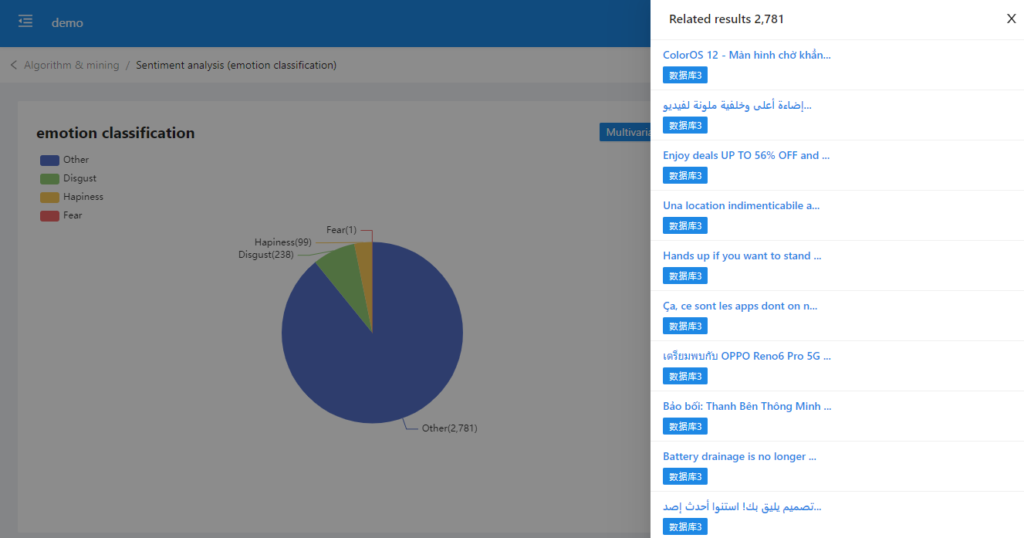This screenshot has height=538, width=1024.
Task: Toggle the Disgust legend item
Action: click(x=68, y=178)
